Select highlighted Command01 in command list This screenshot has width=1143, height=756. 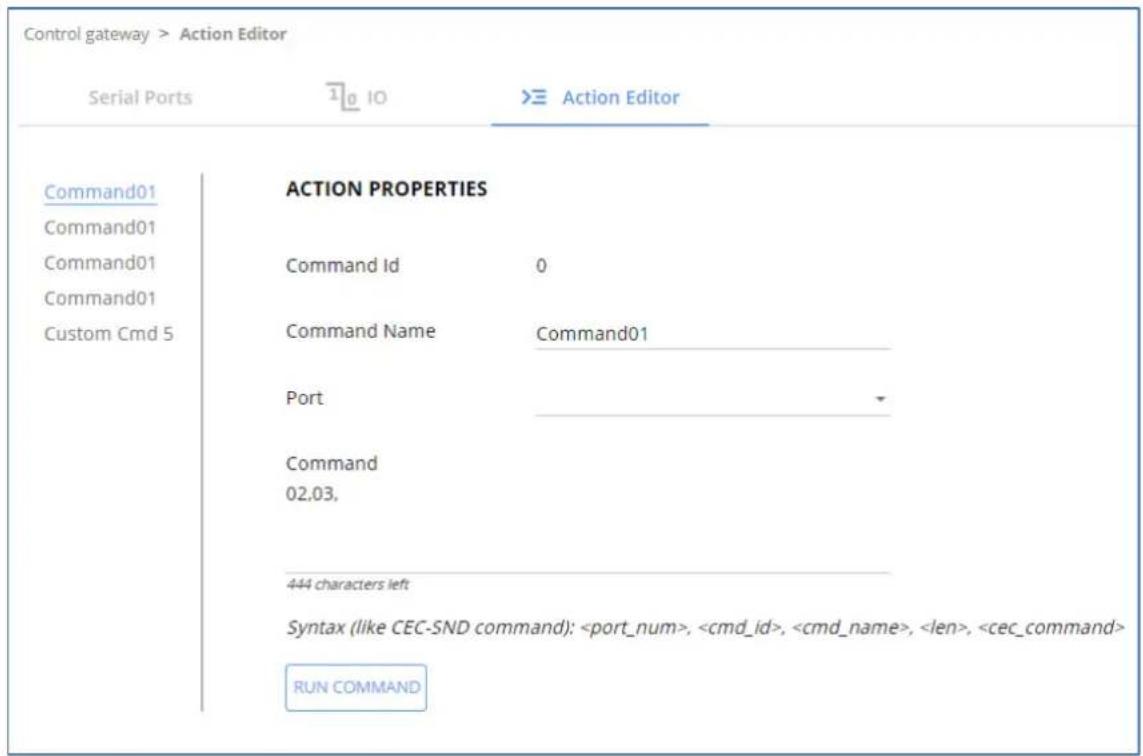click(100, 192)
